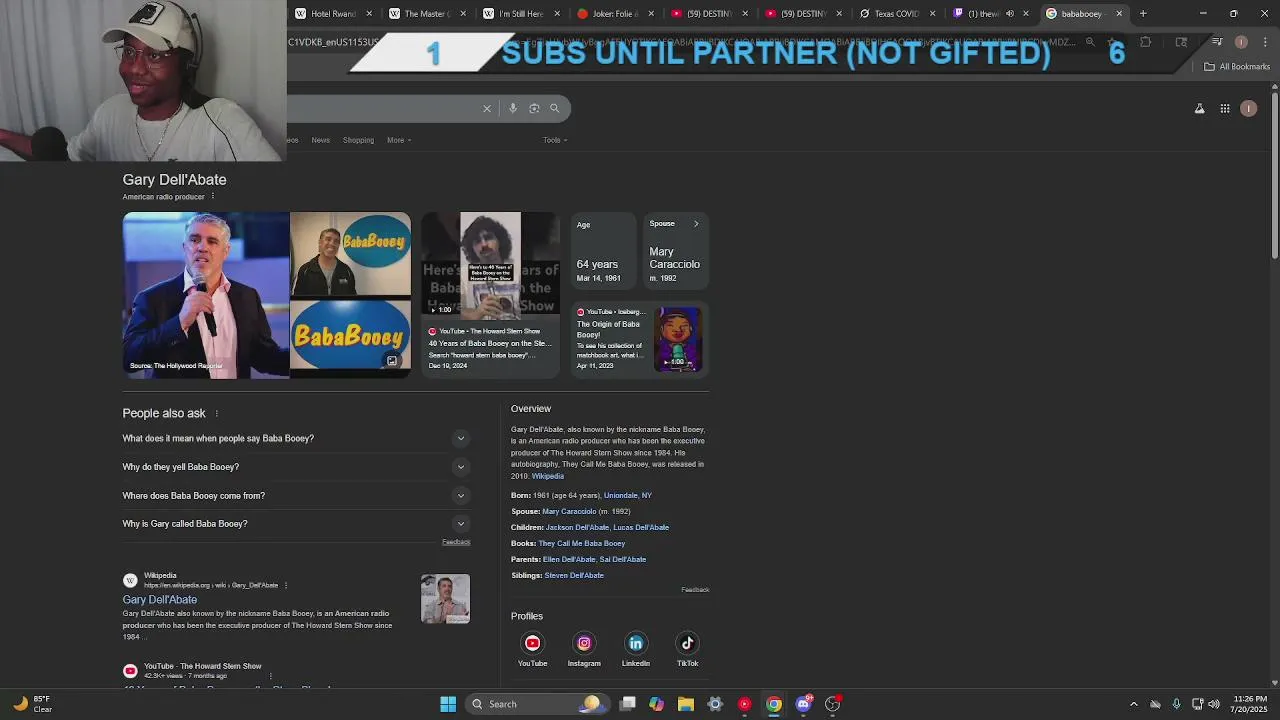This screenshot has width=1280, height=720.
Task: Open Google Lens image search
Action: pyautogui.click(x=534, y=108)
